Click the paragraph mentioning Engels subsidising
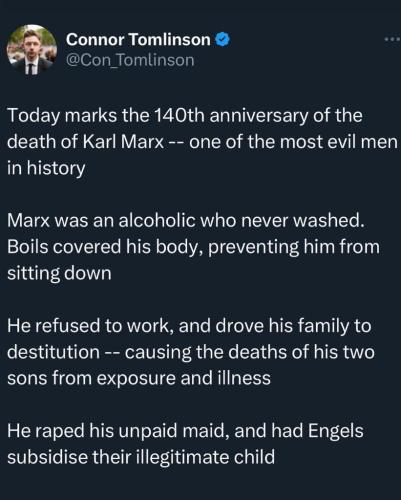This screenshot has height=500, width=401. click(x=185, y=444)
